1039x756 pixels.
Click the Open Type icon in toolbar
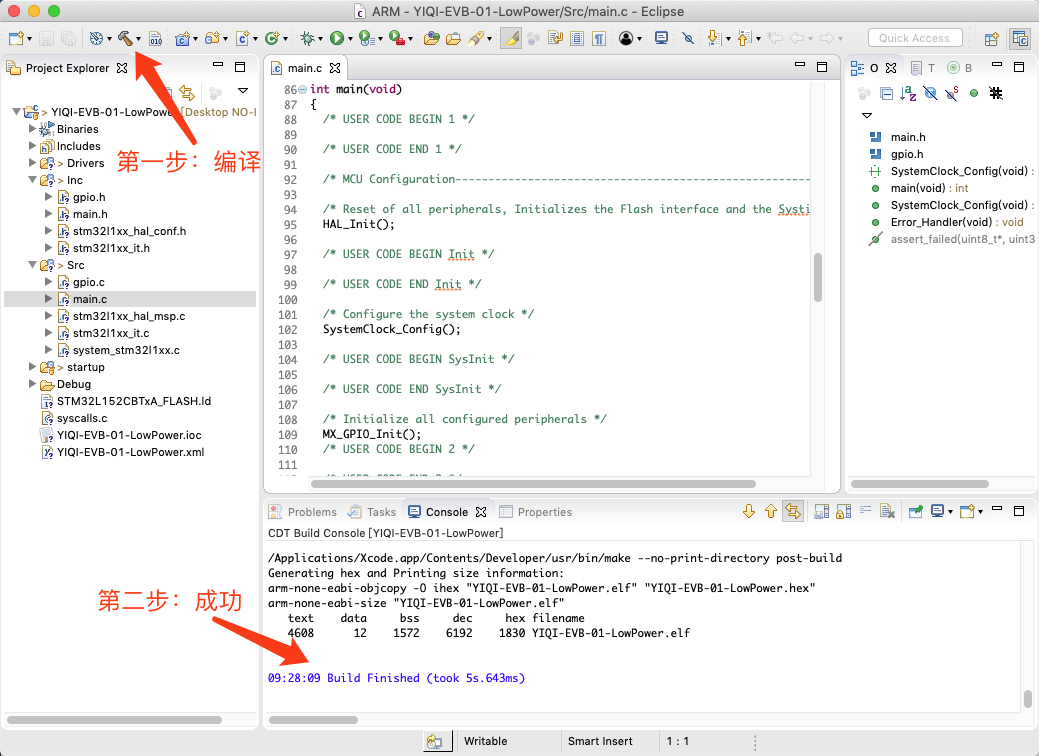tap(431, 38)
